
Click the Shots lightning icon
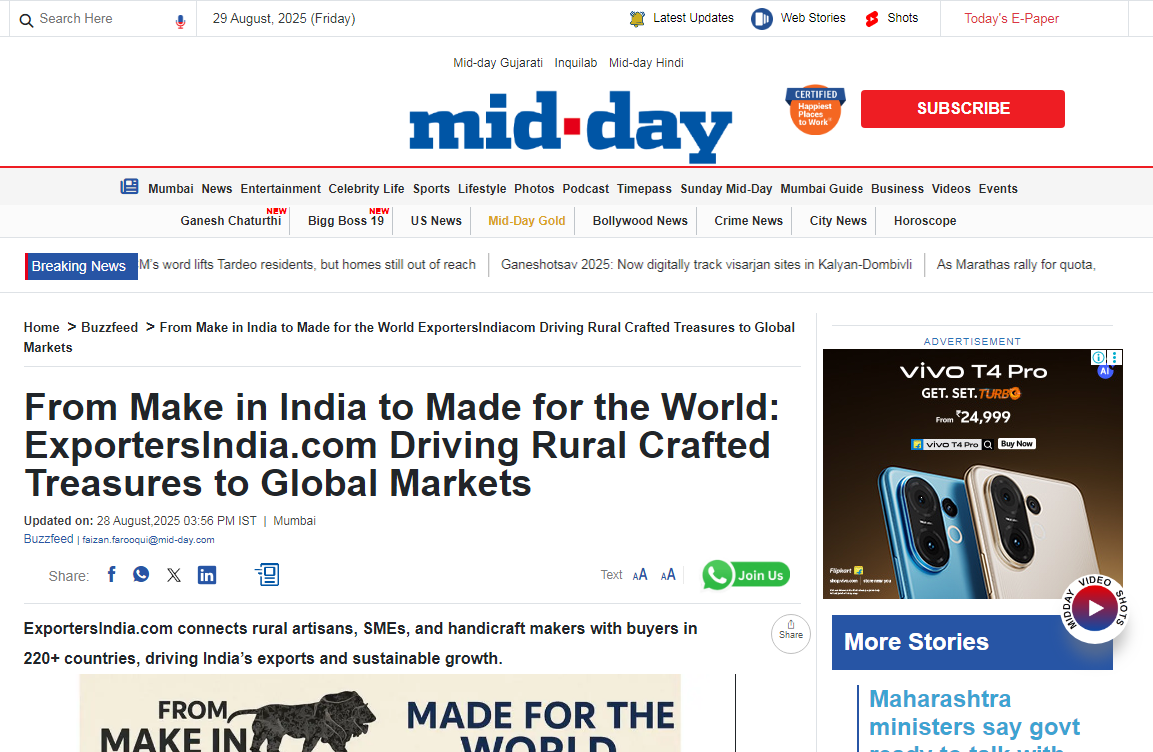(x=868, y=18)
